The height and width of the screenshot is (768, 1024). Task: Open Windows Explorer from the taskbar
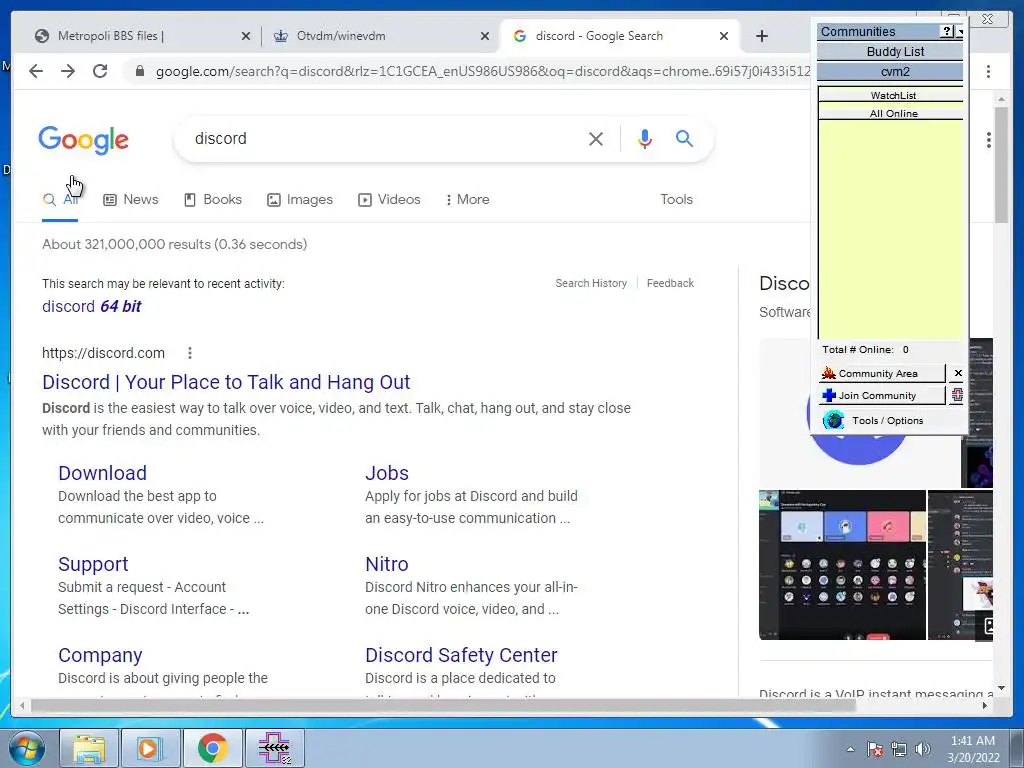click(89, 748)
